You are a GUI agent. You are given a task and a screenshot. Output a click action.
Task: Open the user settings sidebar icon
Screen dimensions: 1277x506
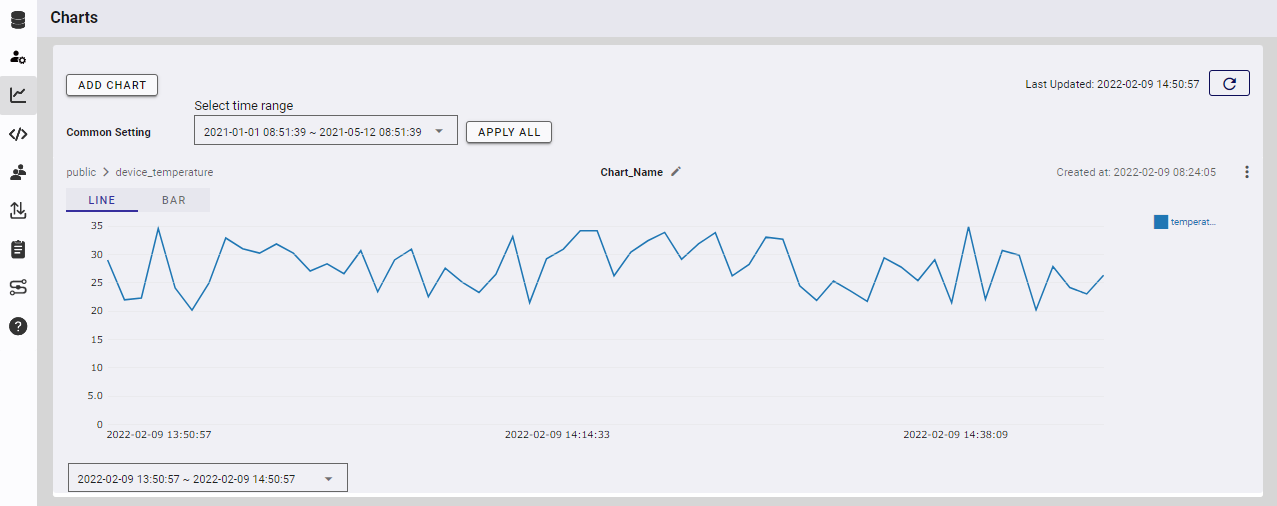pyautogui.click(x=18, y=57)
